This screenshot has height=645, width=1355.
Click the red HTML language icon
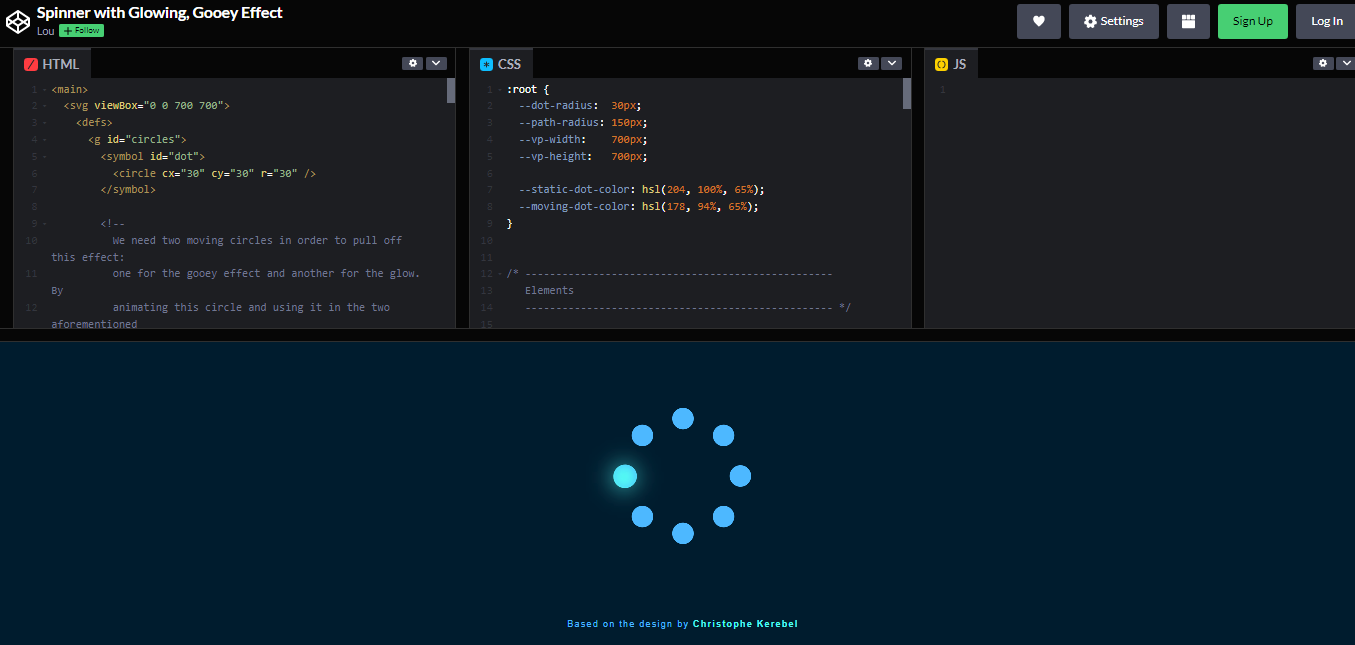[30, 63]
